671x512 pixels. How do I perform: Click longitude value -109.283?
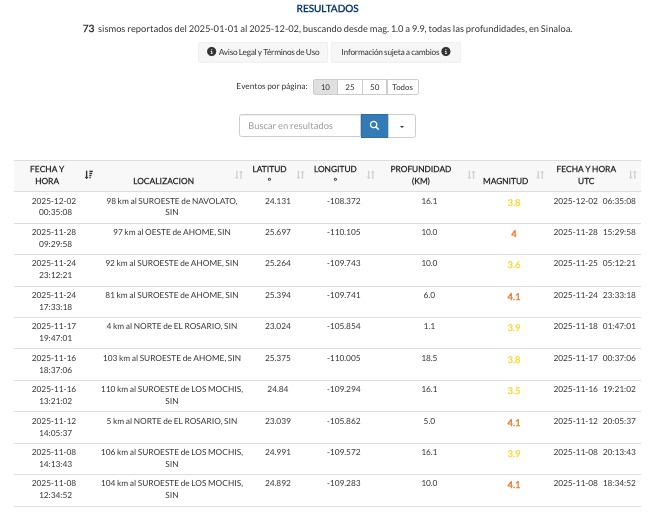click(x=344, y=483)
